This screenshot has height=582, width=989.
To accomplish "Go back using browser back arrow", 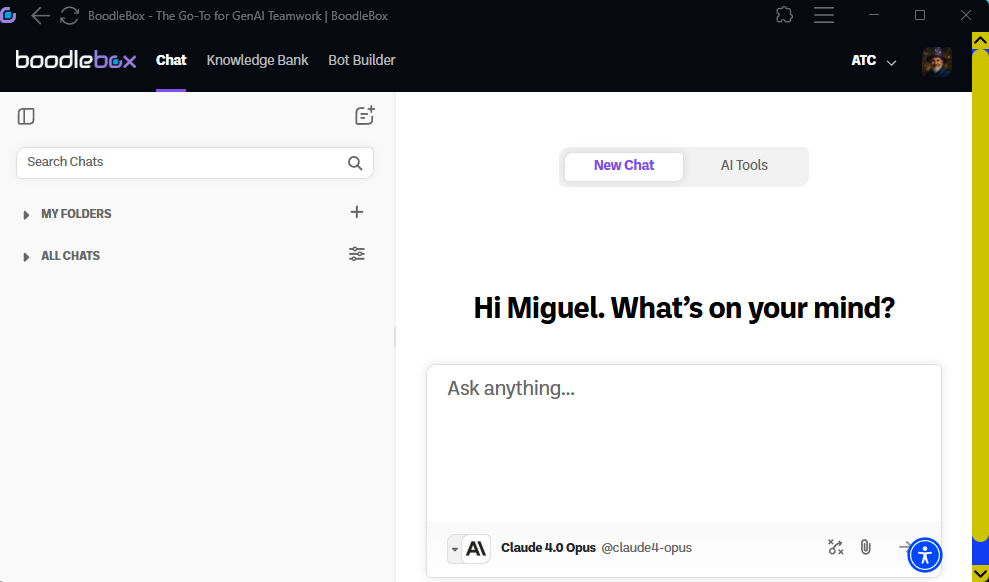I will pos(40,15).
